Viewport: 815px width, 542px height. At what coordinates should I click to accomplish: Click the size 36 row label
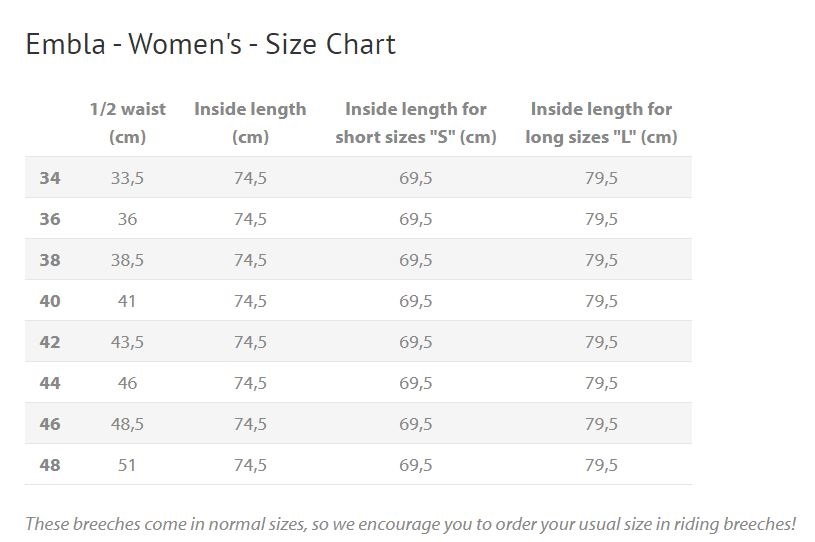[x=50, y=219]
